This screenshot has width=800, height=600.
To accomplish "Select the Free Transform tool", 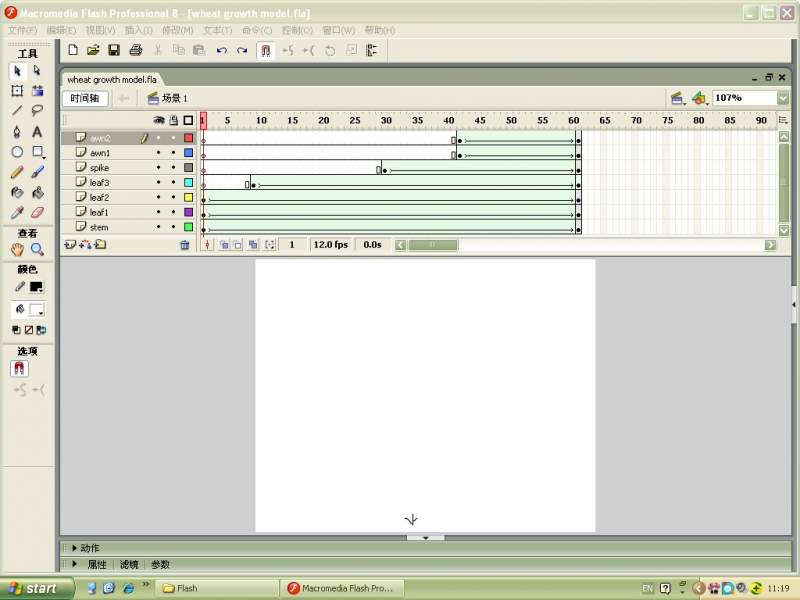I will [x=17, y=91].
